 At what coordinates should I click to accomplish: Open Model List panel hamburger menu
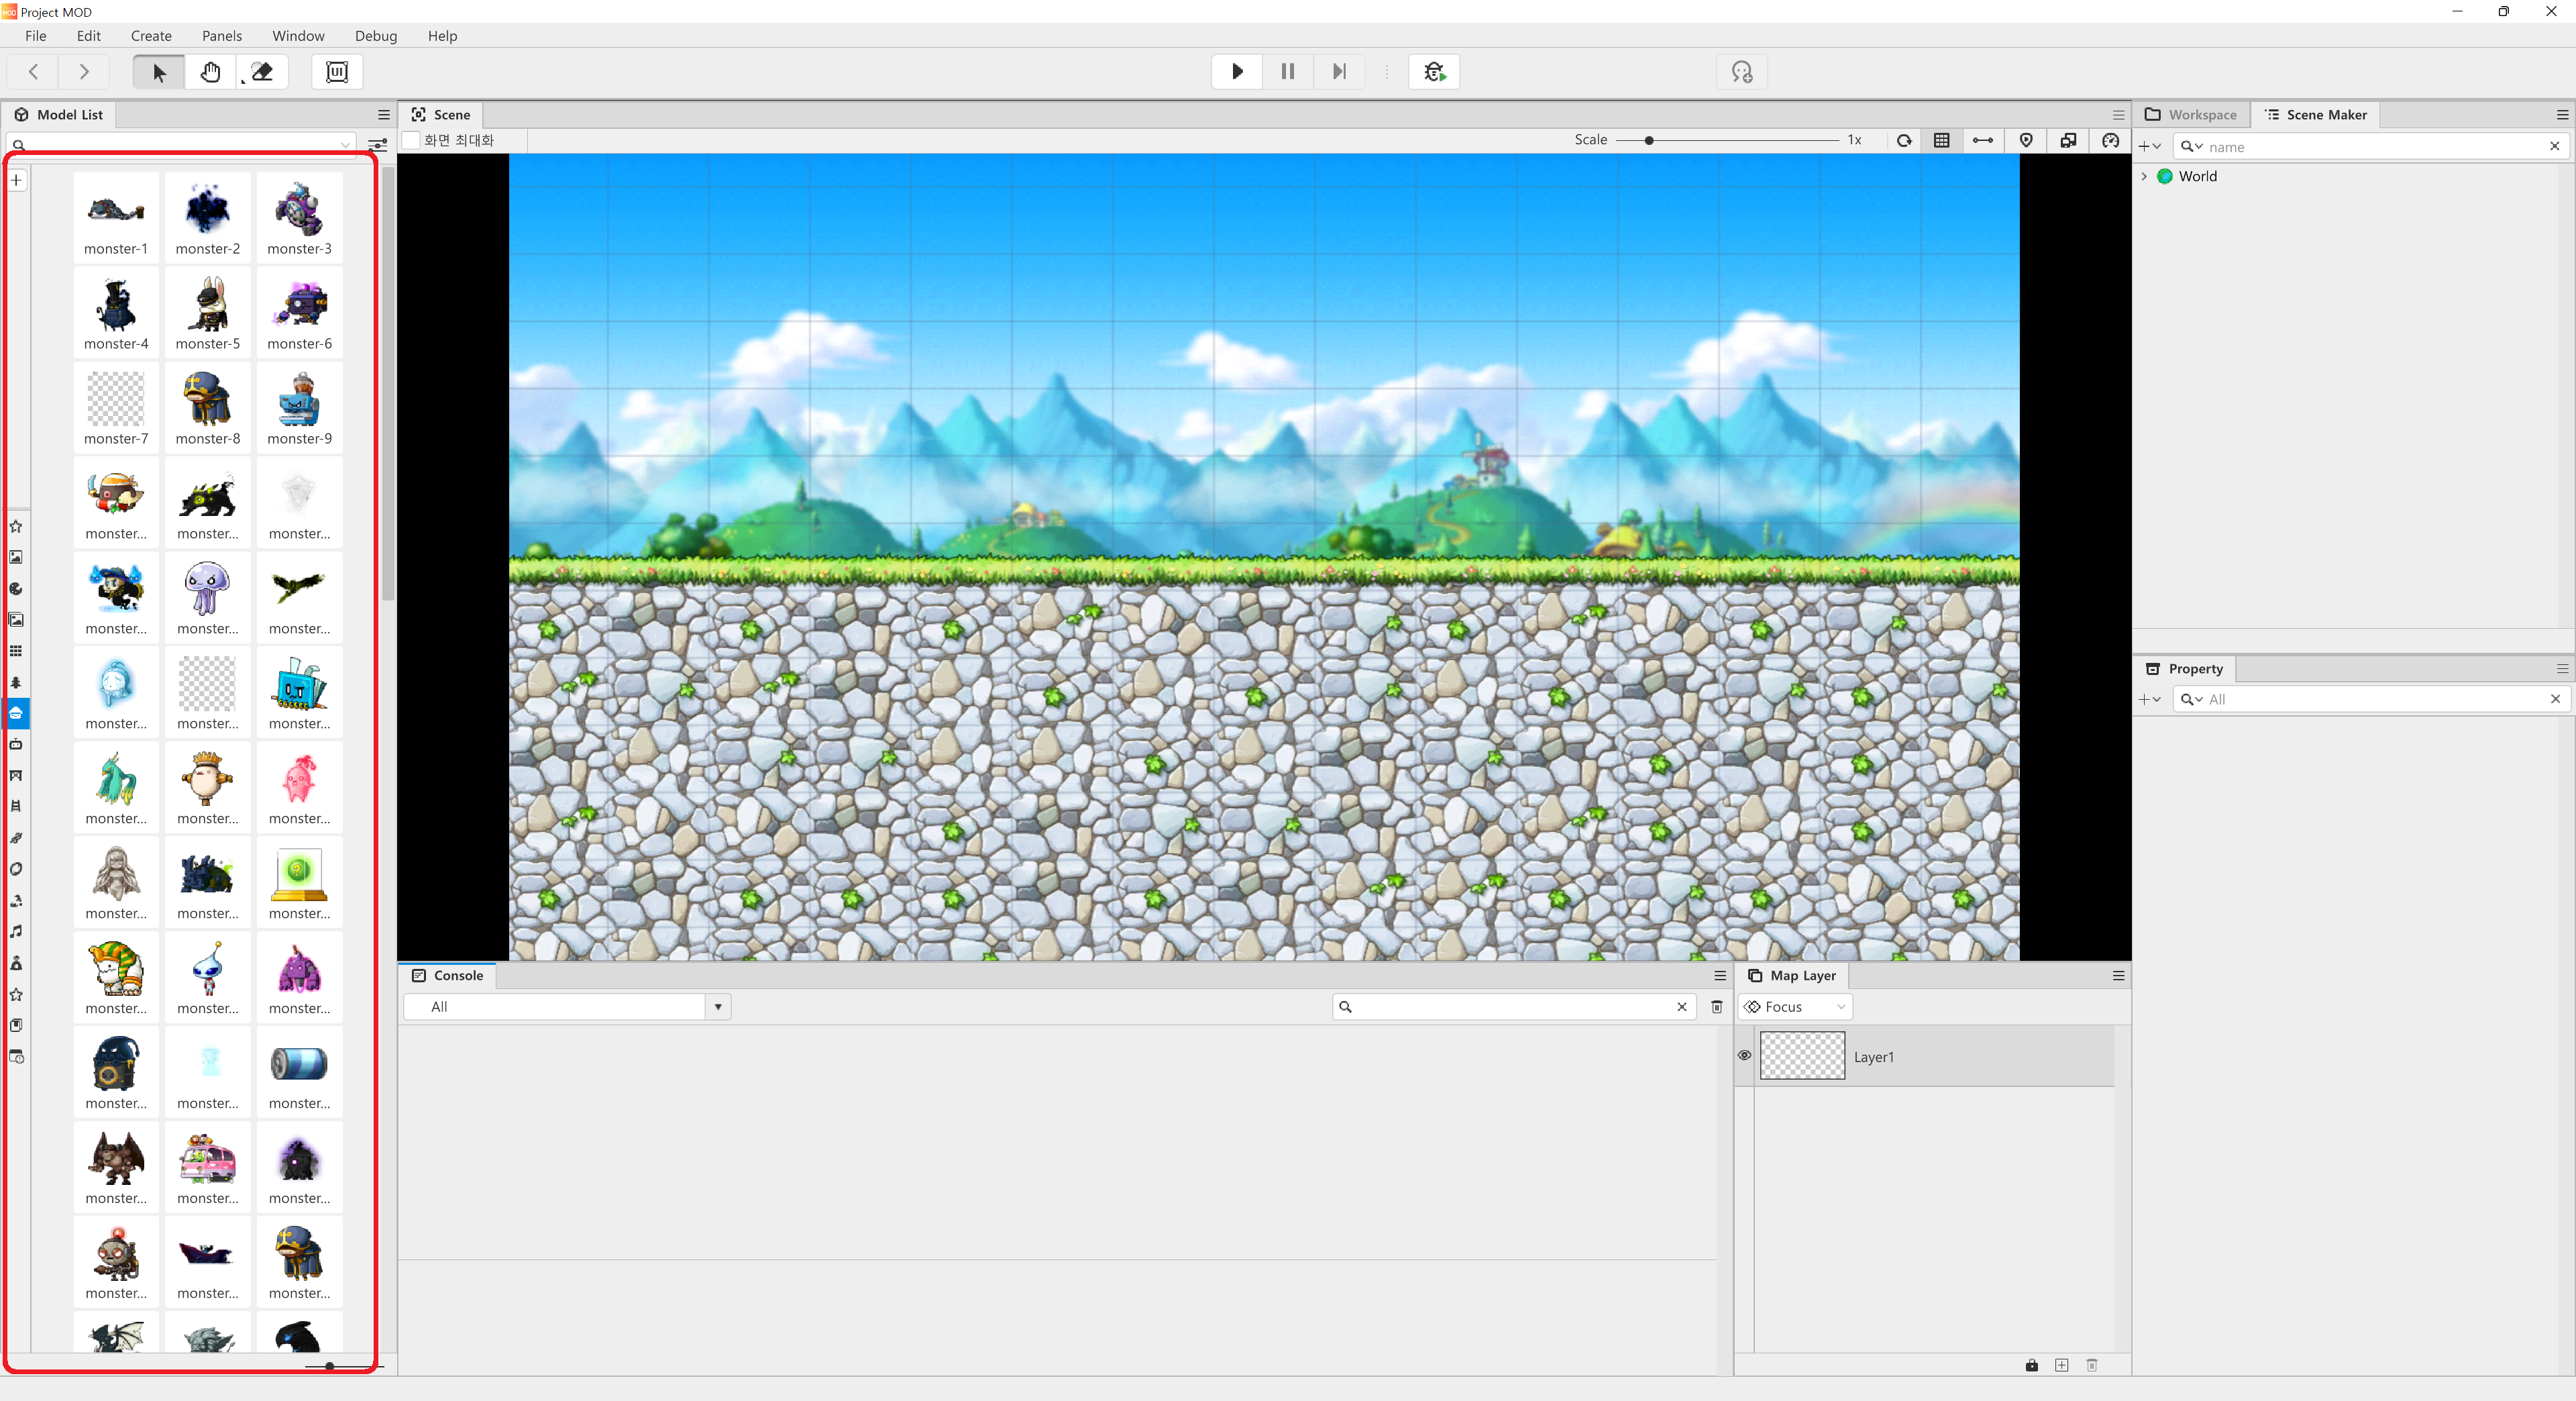click(x=384, y=114)
